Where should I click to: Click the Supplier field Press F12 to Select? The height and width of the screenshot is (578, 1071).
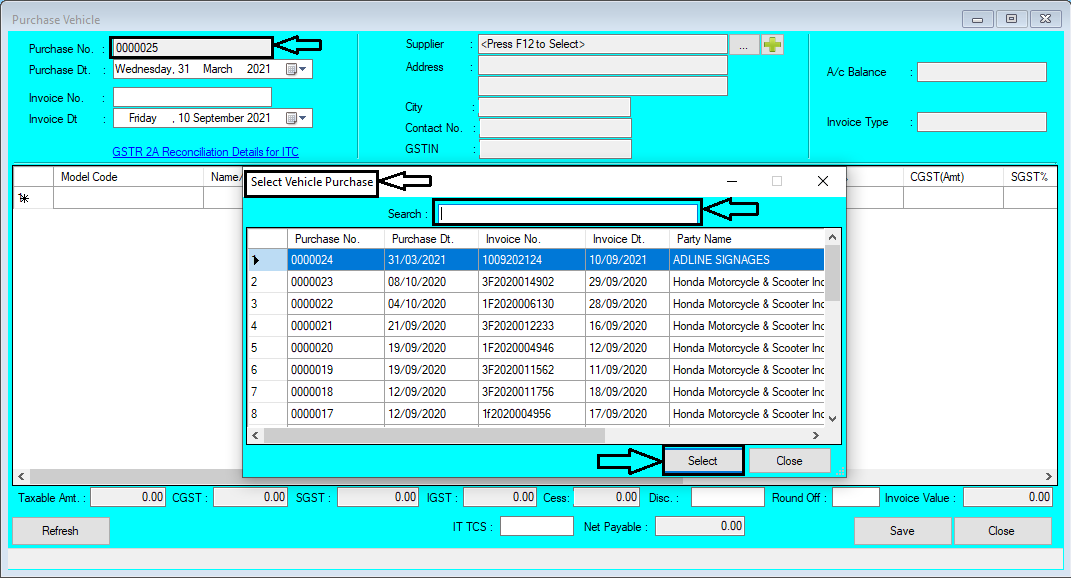pos(602,44)
